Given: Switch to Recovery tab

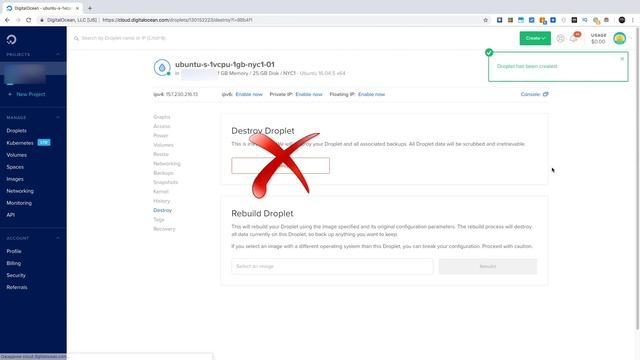Looking at the screenshot, I should point(164,229).
